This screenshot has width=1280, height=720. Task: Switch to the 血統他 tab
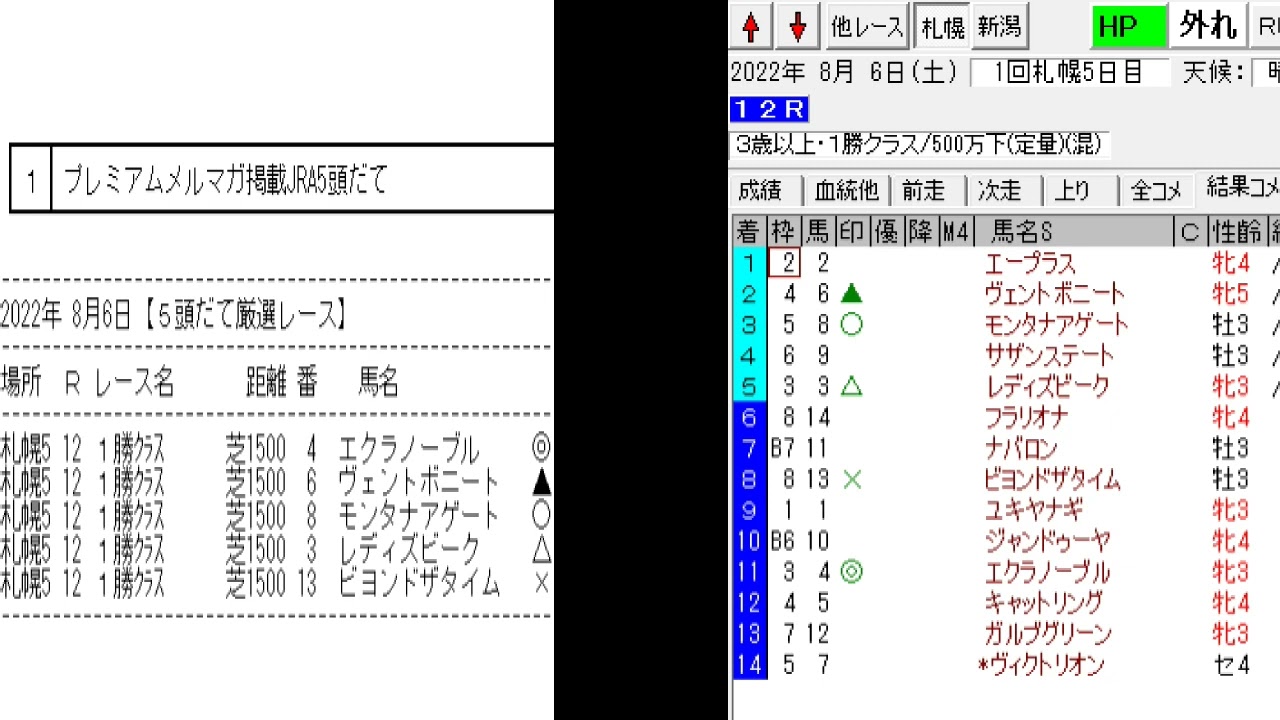[846, 190]
